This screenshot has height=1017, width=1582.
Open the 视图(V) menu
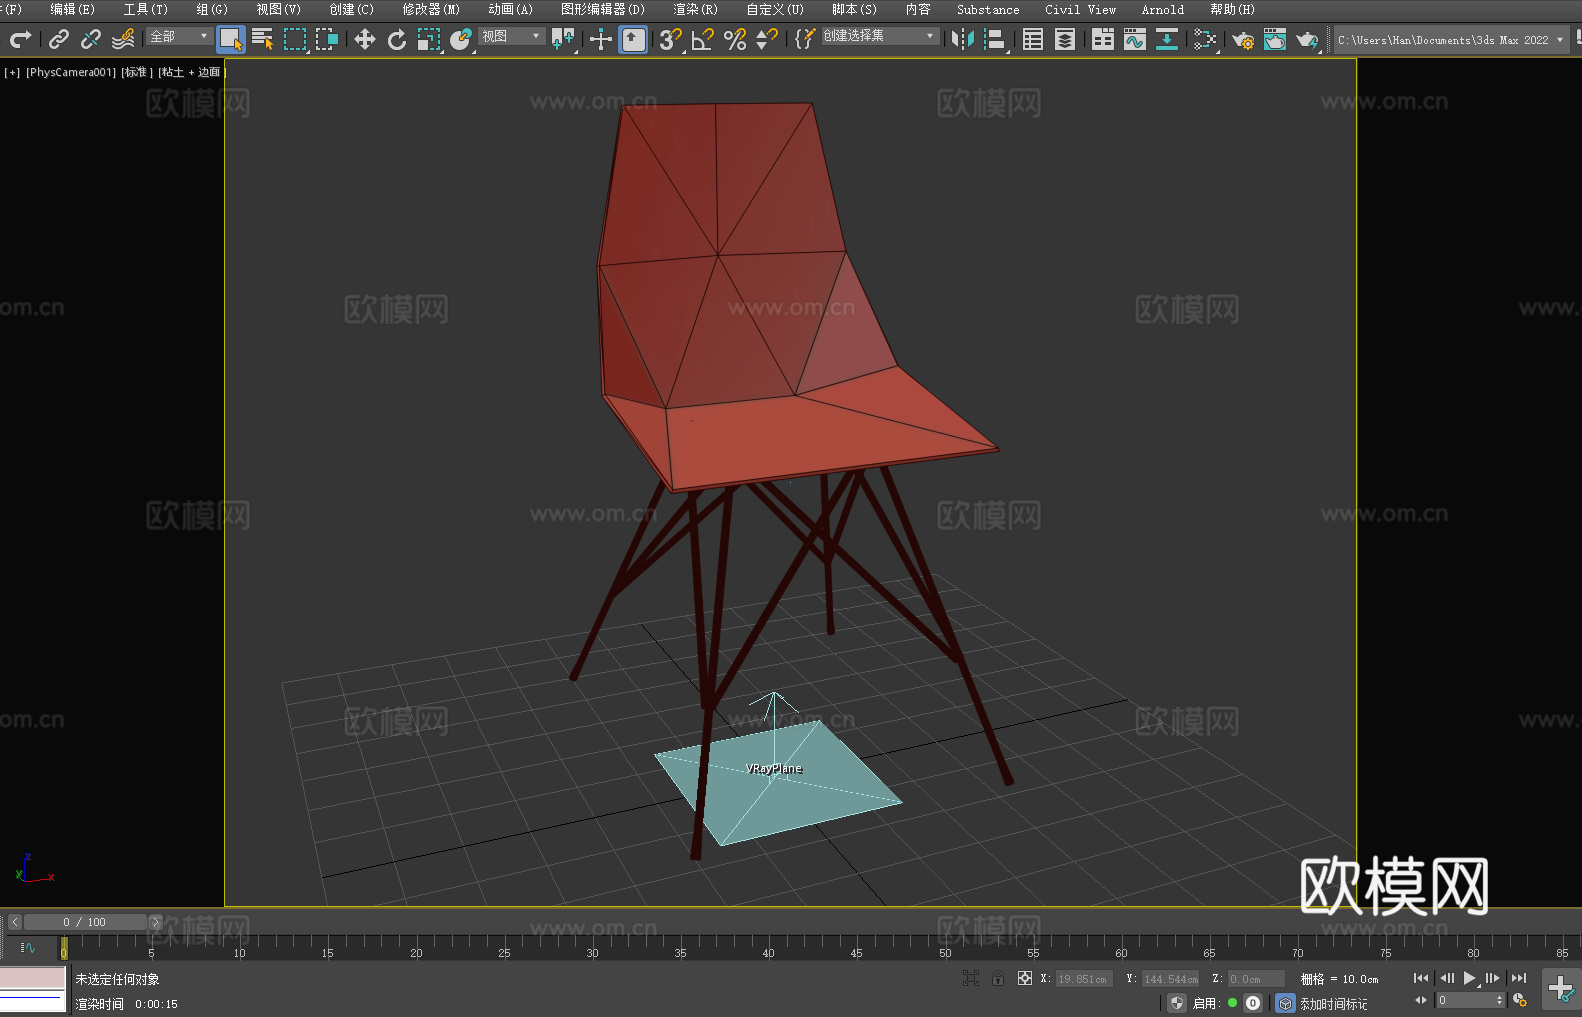[x=278, y=9]
